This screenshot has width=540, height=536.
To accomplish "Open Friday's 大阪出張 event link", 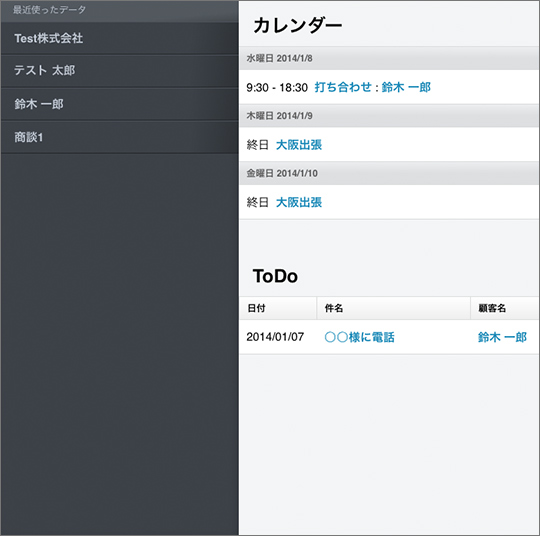I will (x=299, y=202).
